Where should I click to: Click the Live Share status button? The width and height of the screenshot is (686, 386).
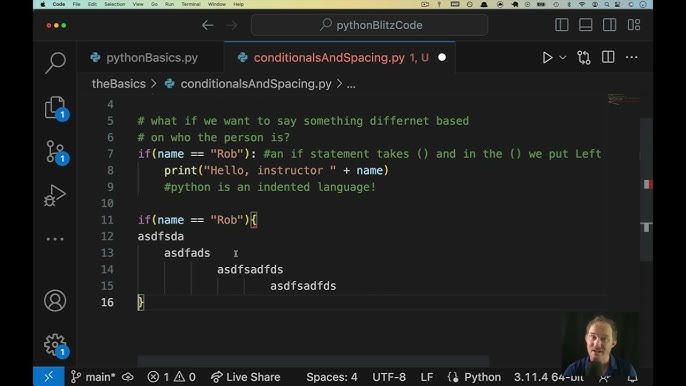245,377
